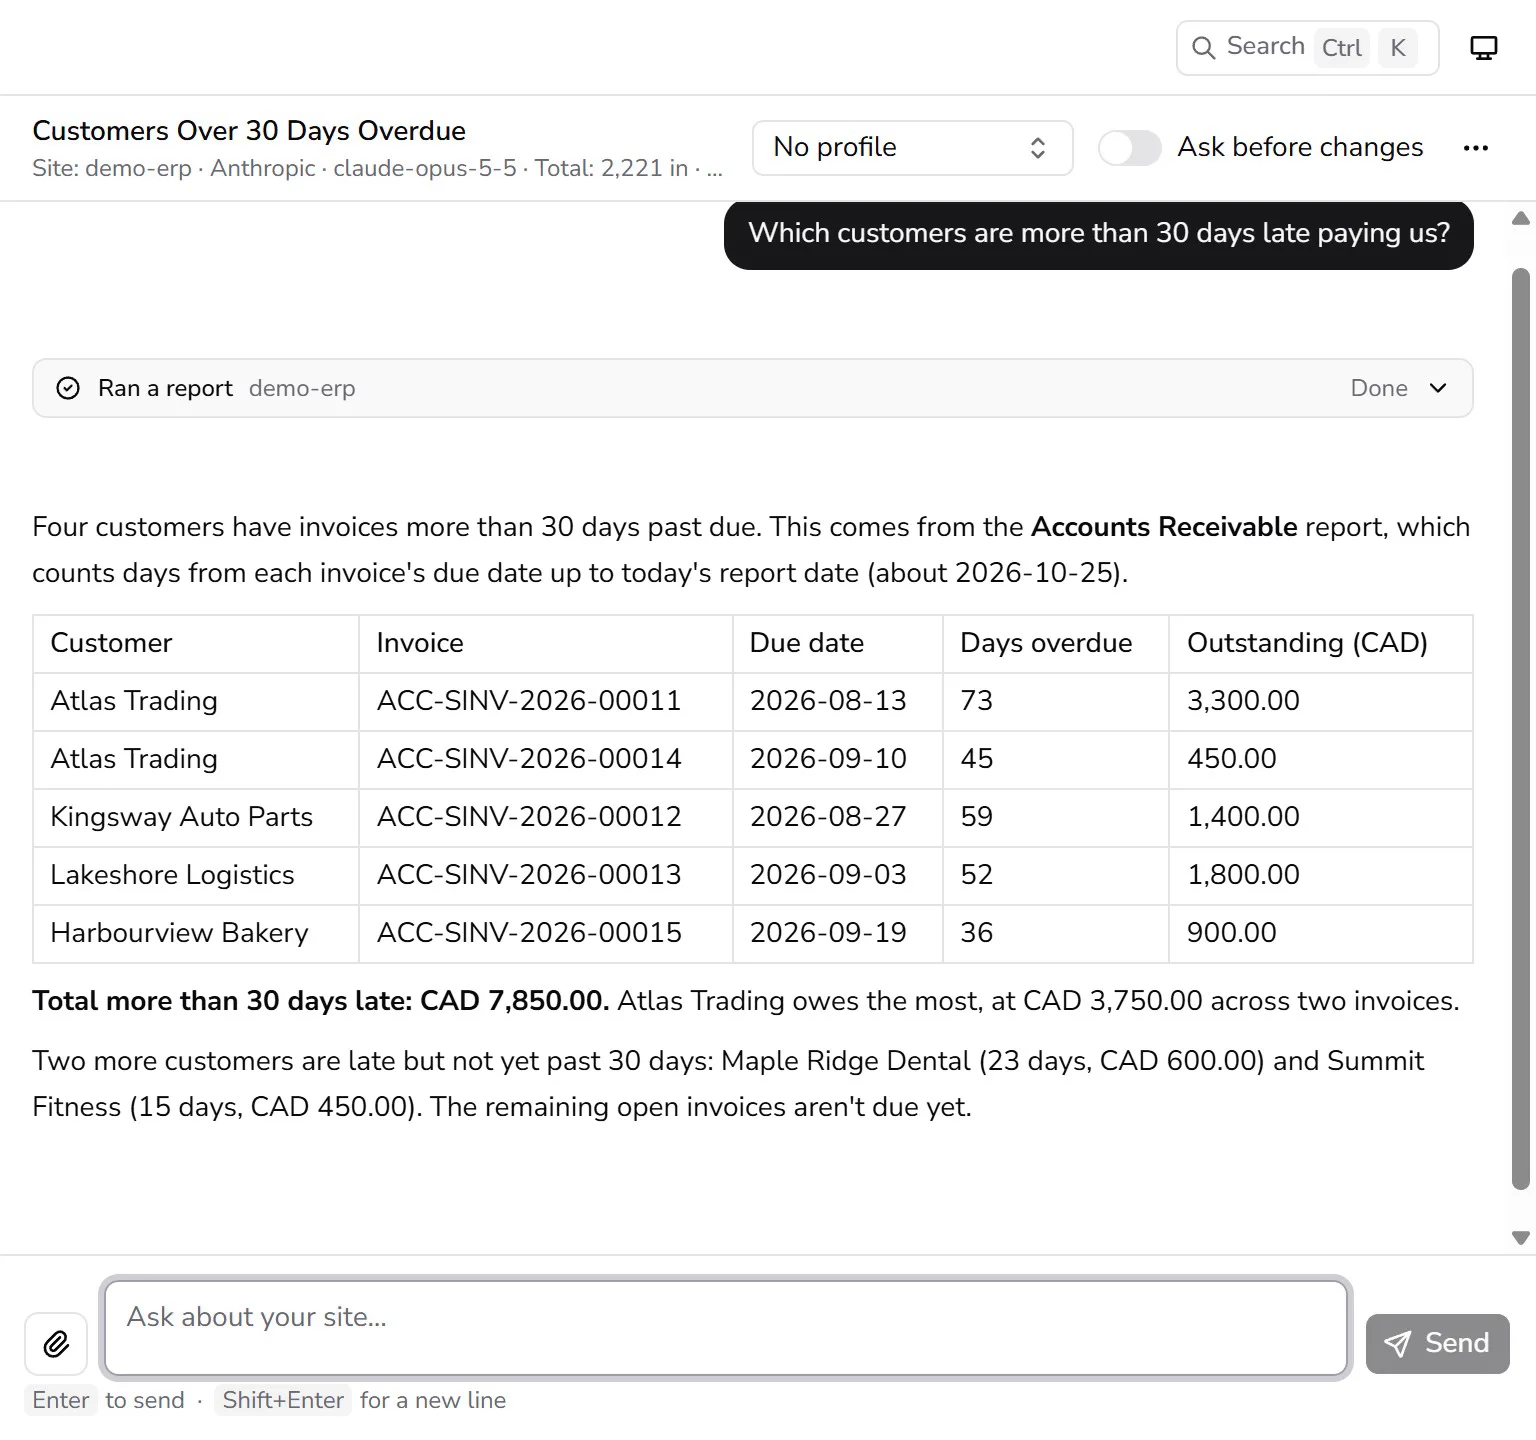Screen dimensions: 1536x1440
Task: Click the Send button
Action: click(1437, 1343)
